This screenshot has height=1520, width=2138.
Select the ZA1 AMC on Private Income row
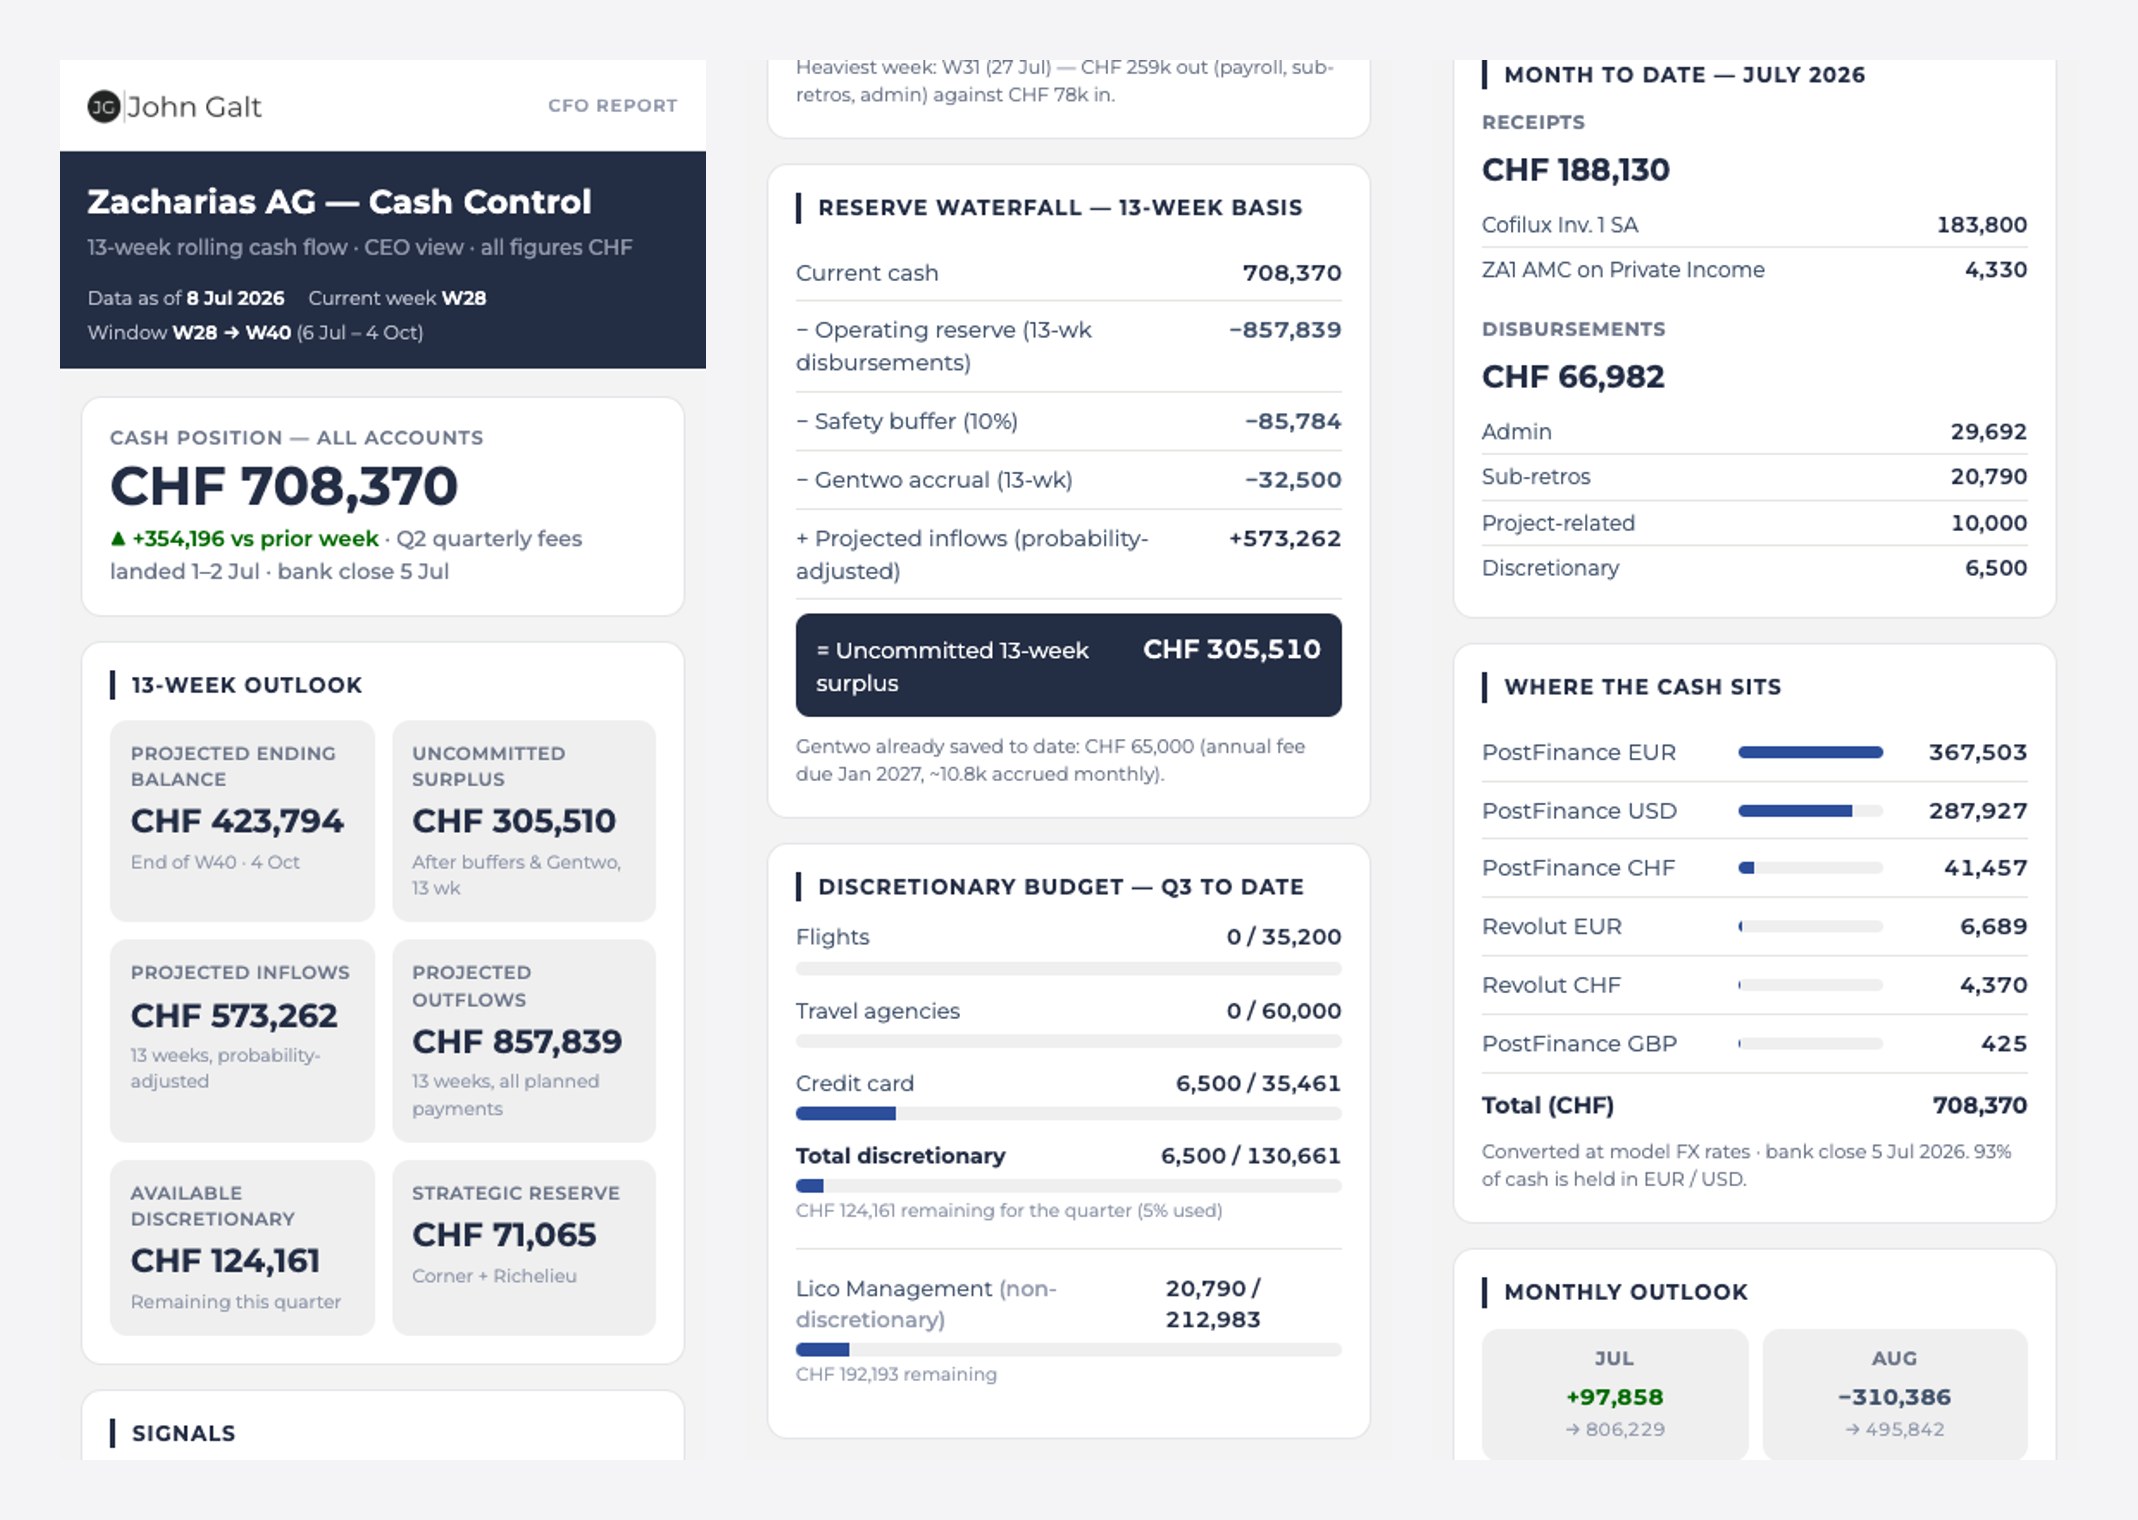1754,270
